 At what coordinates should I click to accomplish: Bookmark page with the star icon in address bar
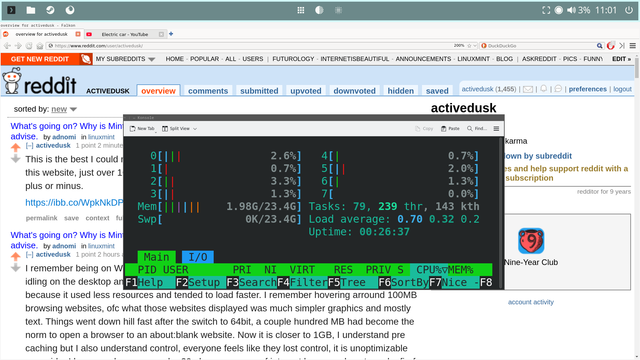pyautogui.click(x=469, y=46)
